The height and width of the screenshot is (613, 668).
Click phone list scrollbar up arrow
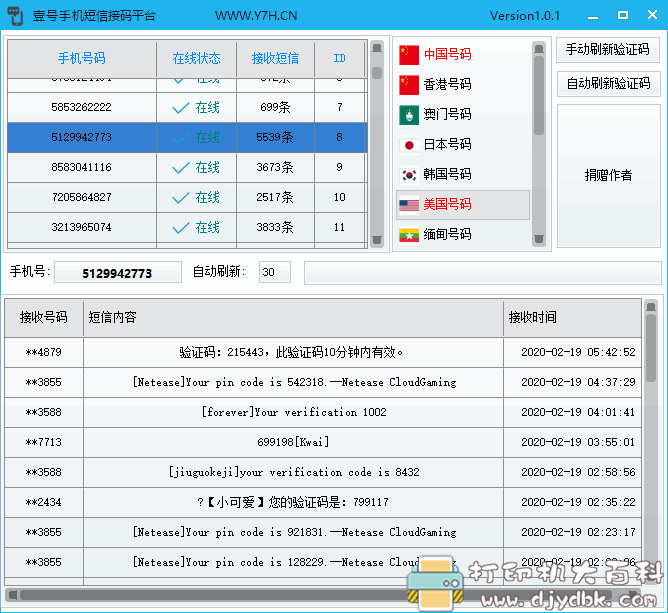tap(377, 48)
